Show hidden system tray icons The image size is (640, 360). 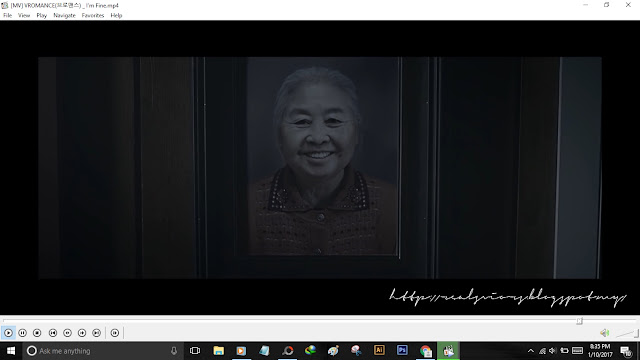[x=531, y=351]
